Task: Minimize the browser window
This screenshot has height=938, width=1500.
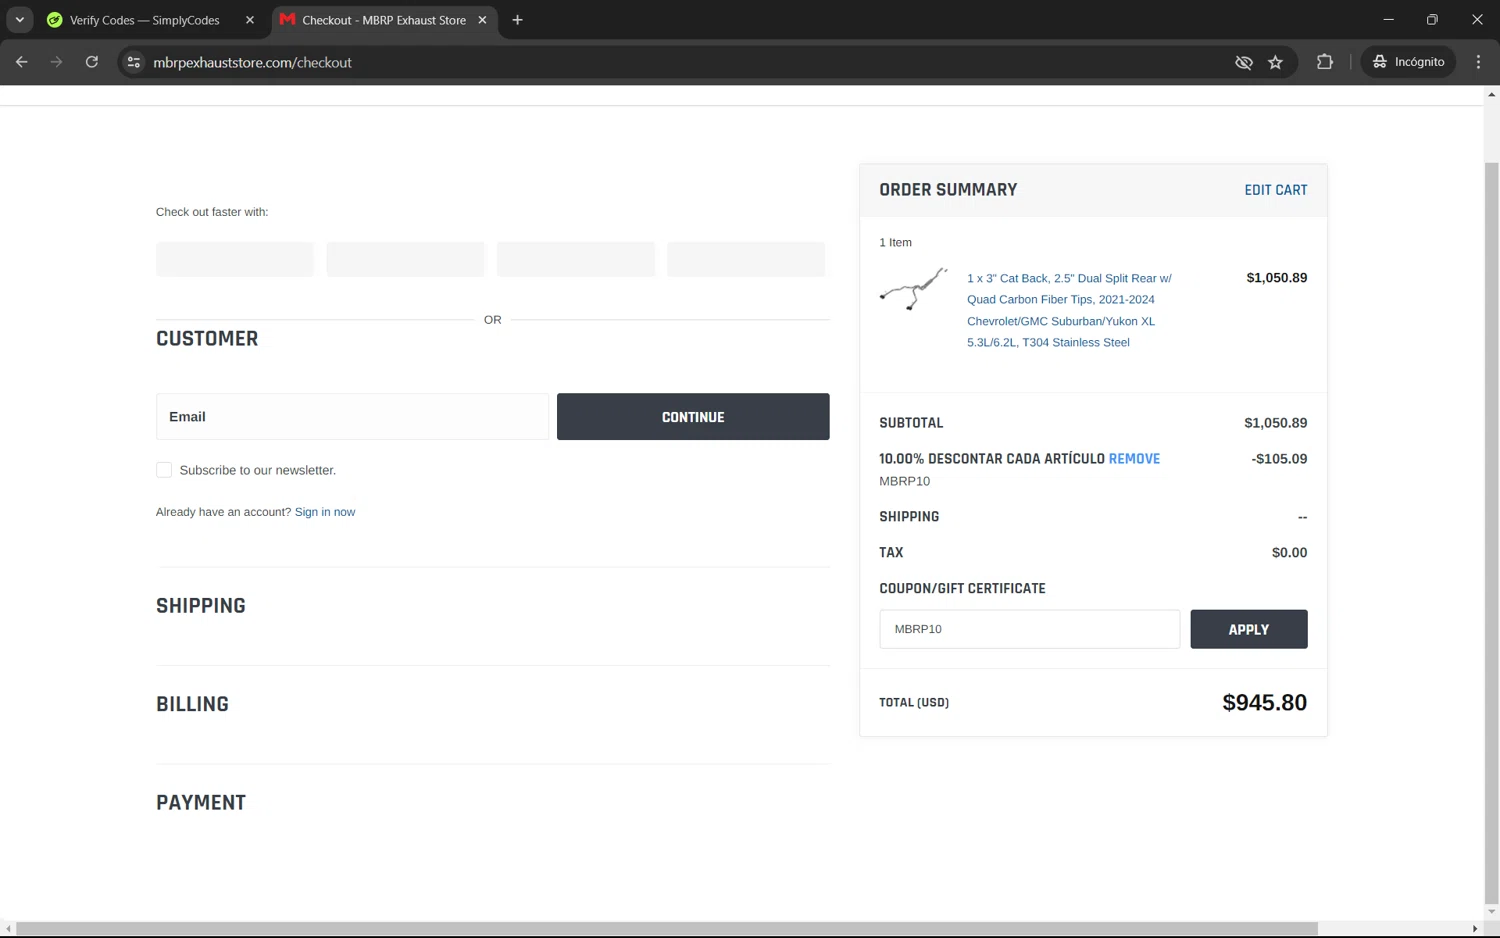Action: (x=1388, y=20)
